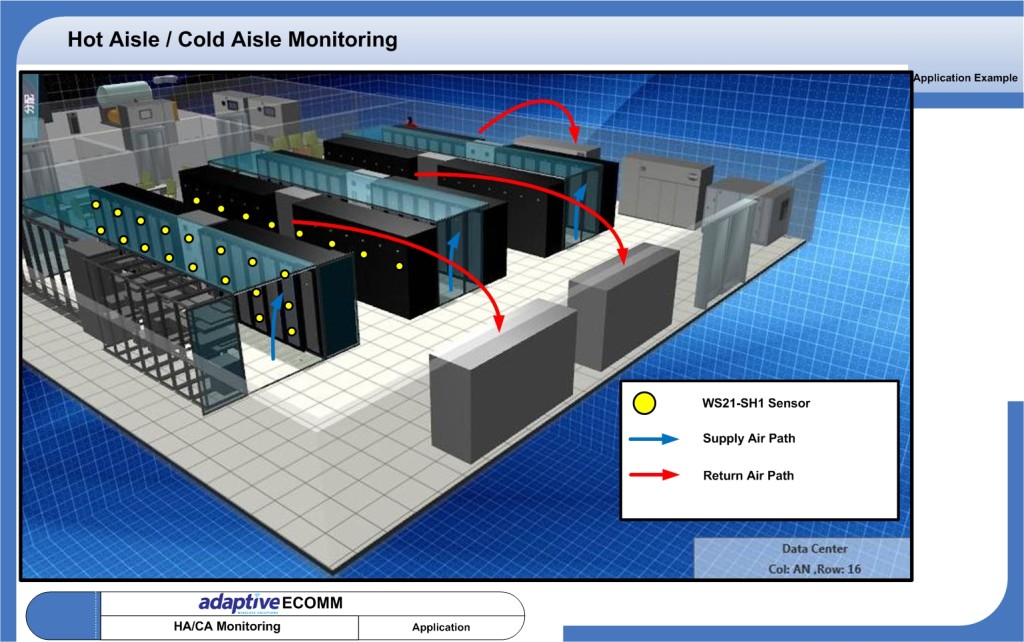
Task: Click the adaptive ECOMM logo
Action: click(270, 603)
